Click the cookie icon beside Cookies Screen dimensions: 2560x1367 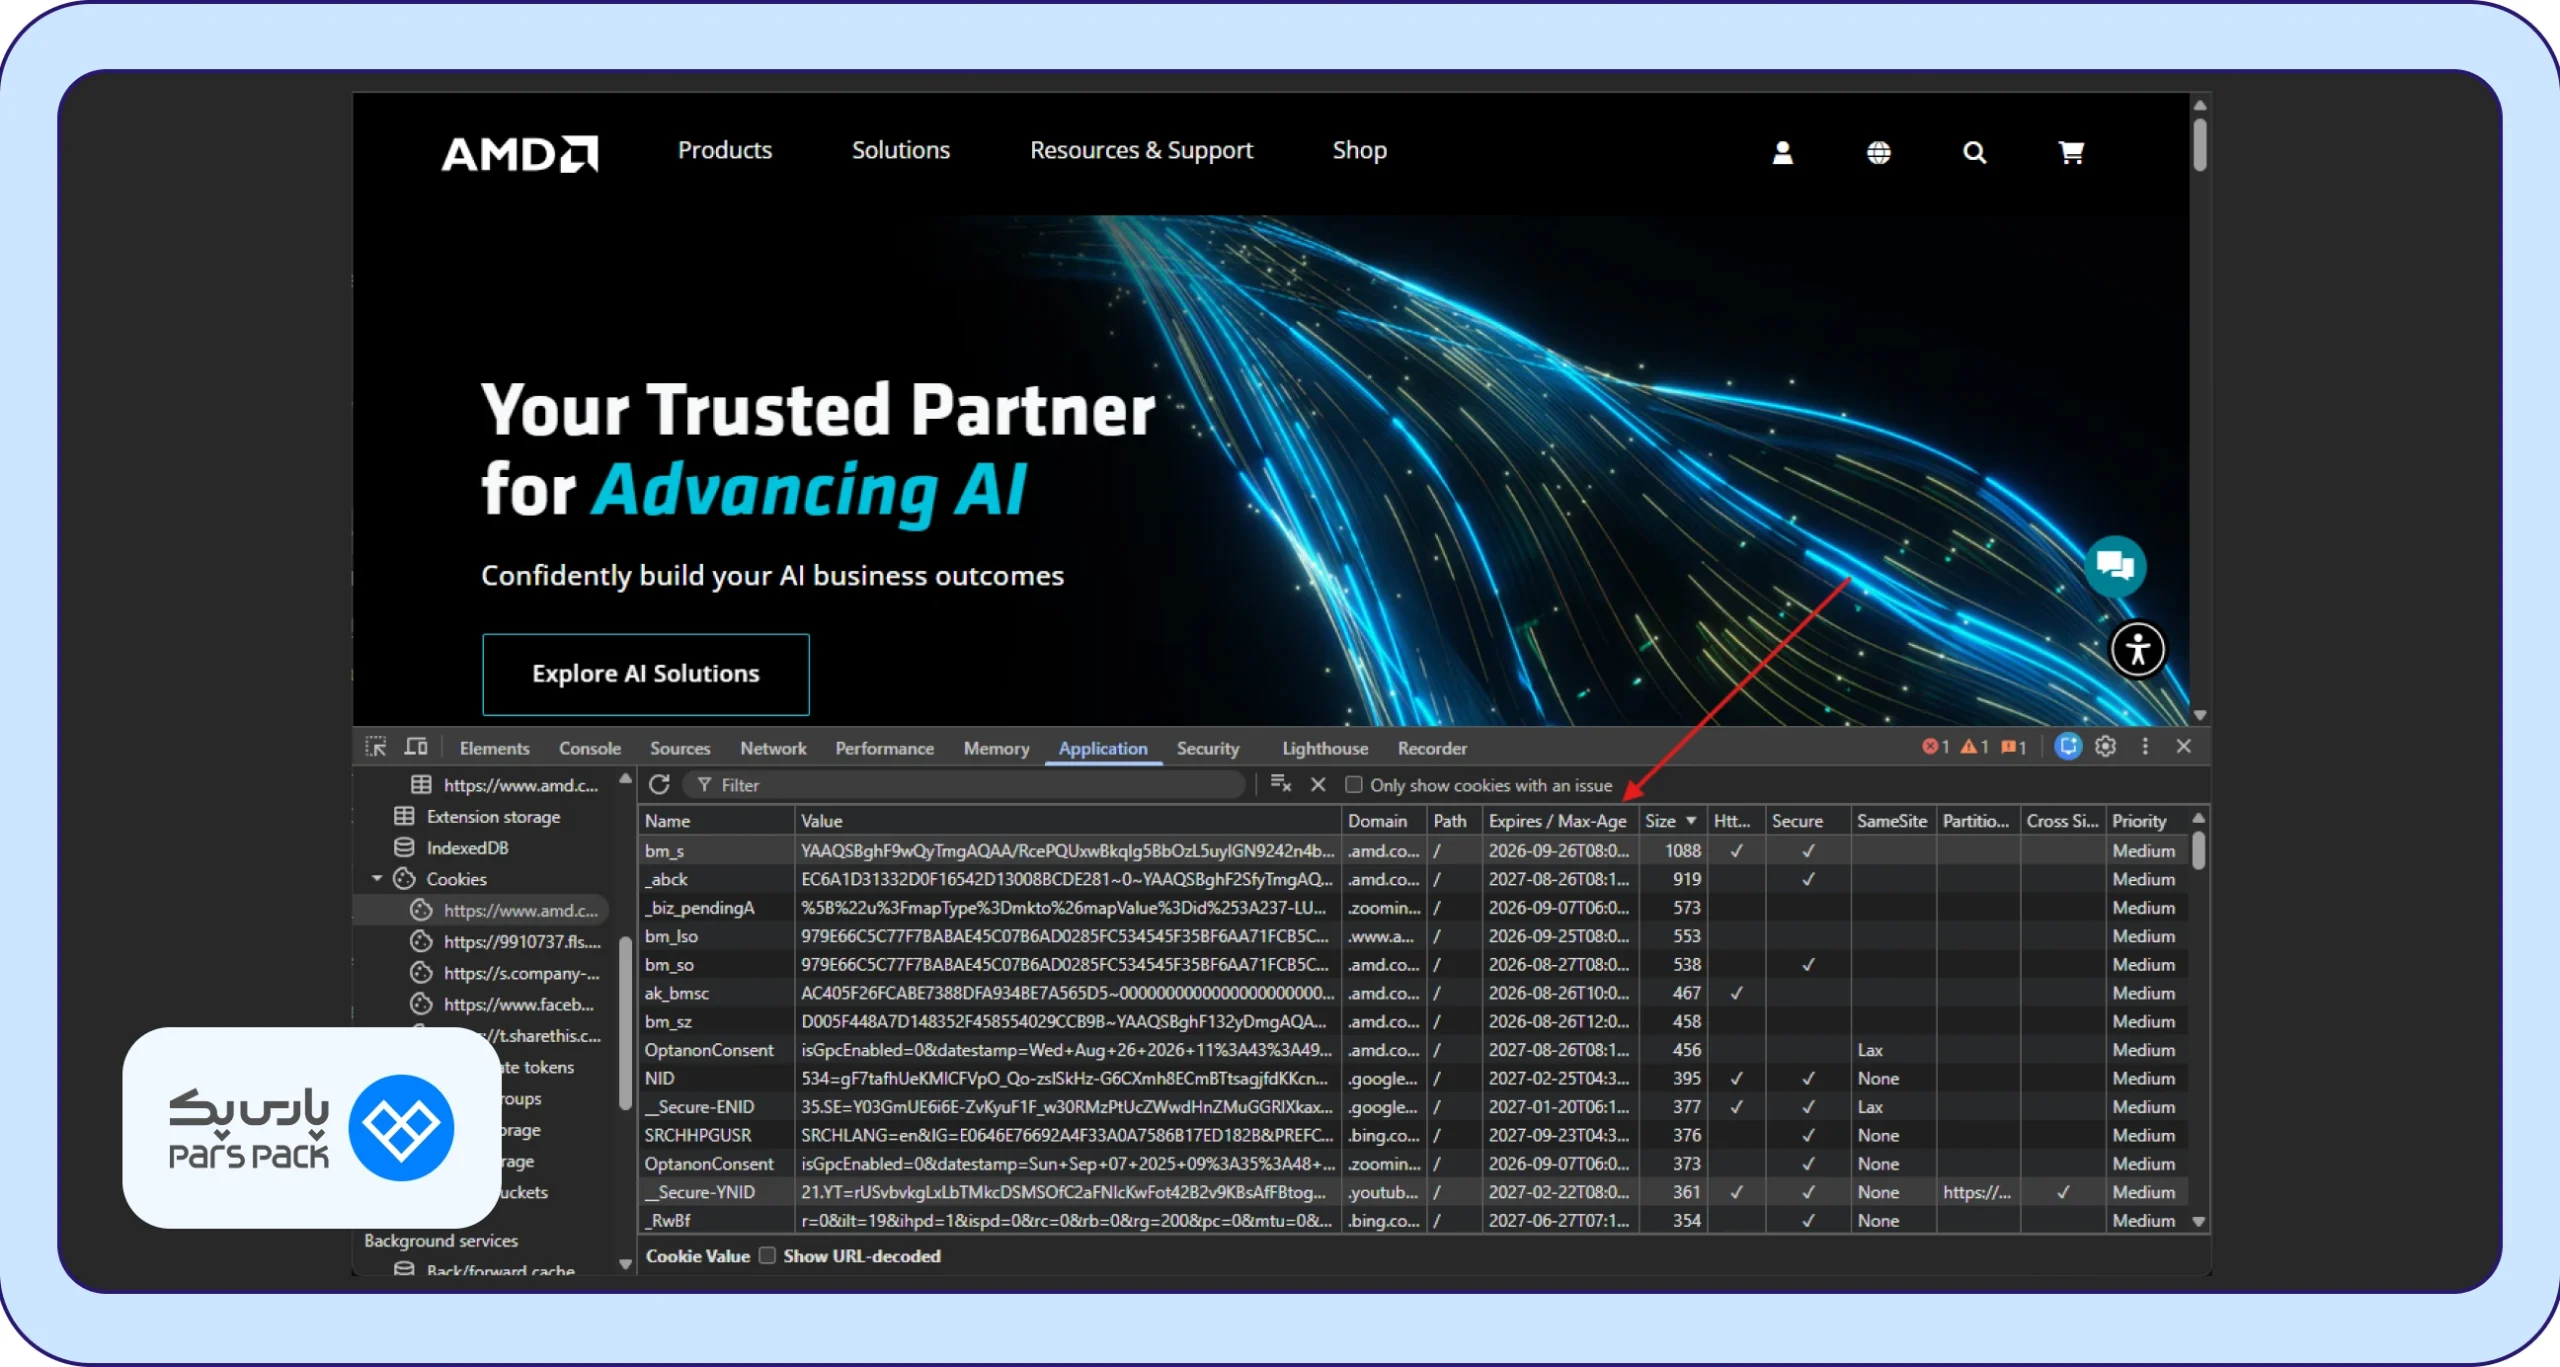pyautogui.click(x=404, y=879)
